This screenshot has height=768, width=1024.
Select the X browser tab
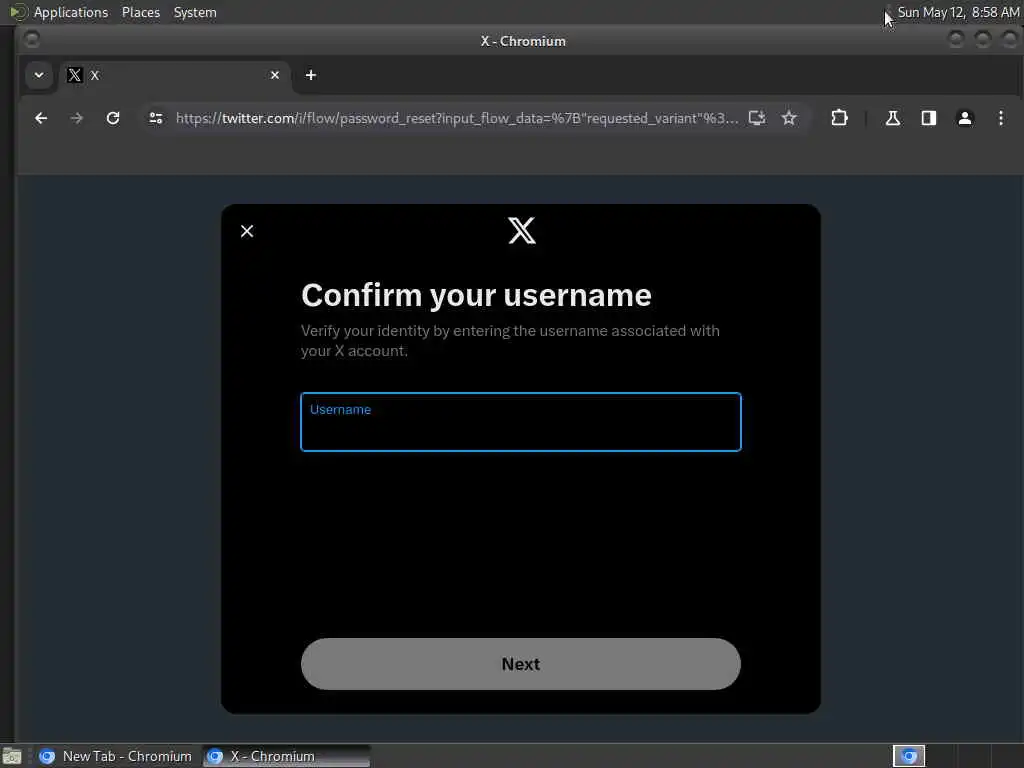(173, 75)
